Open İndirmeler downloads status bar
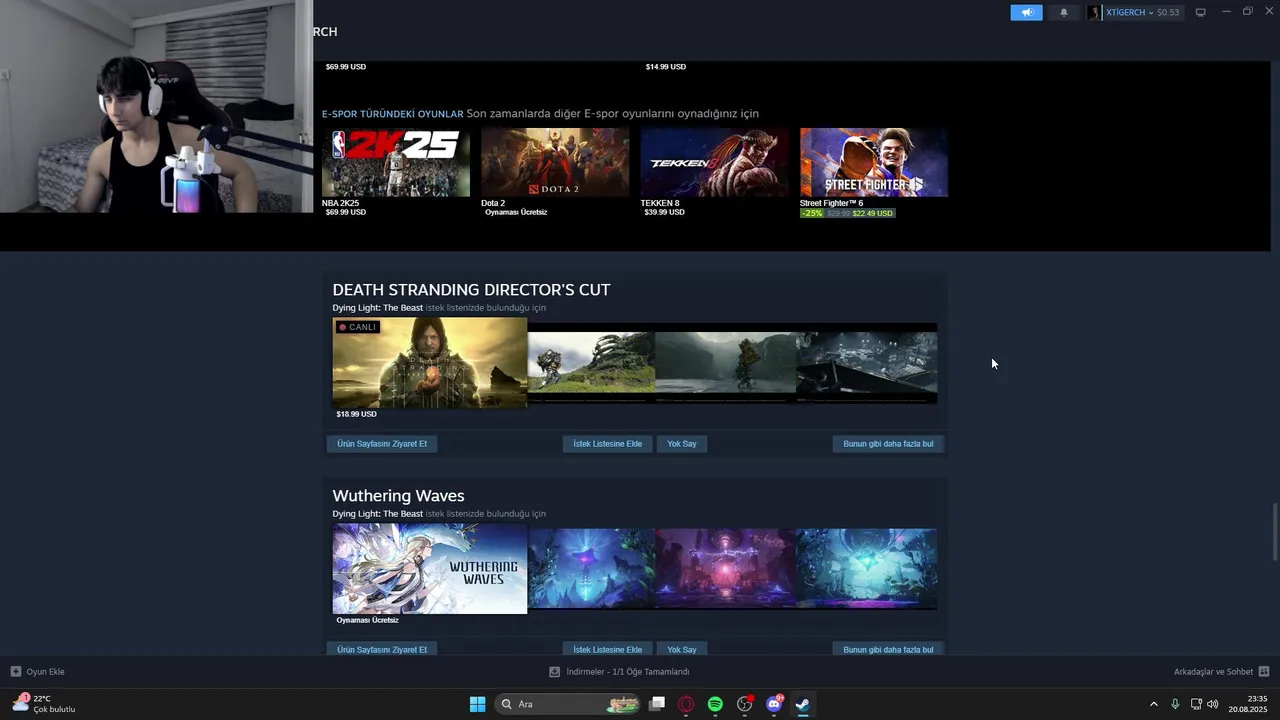 pyautogui.click(x=619, y=672)
